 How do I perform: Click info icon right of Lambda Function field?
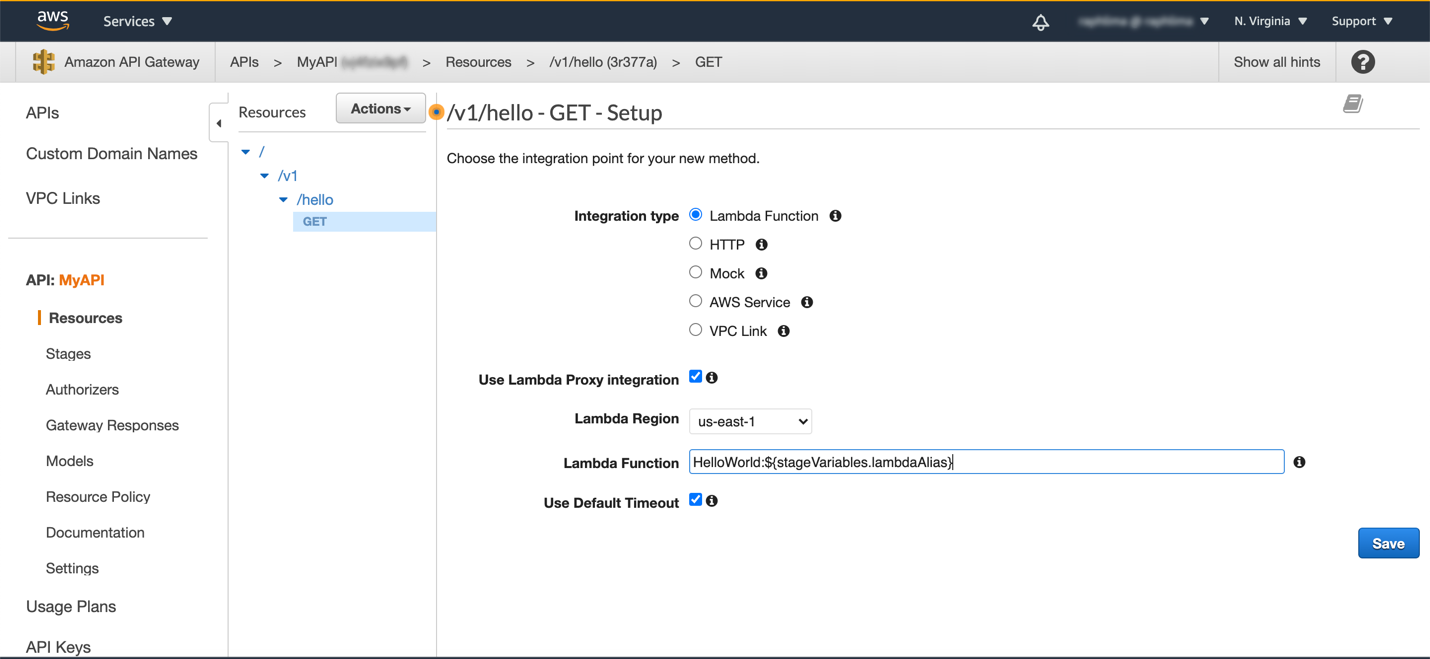1299,462
